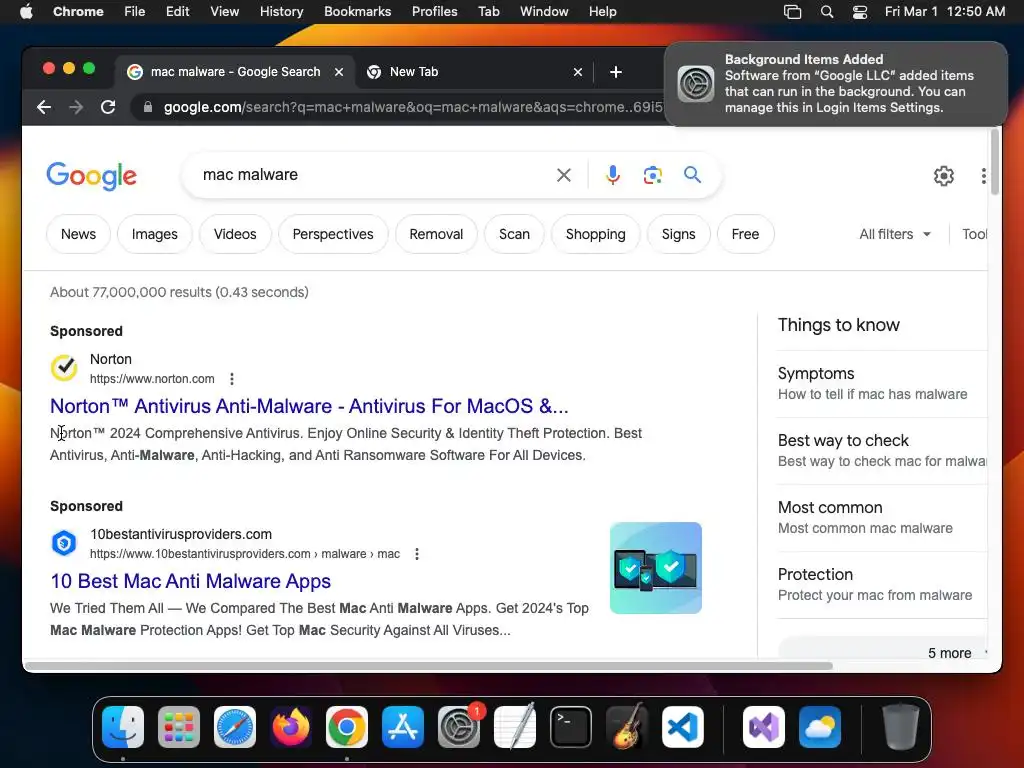Open System Settings in the dock
This screenshot has width=1024, height=768.
tap(459, 727)
